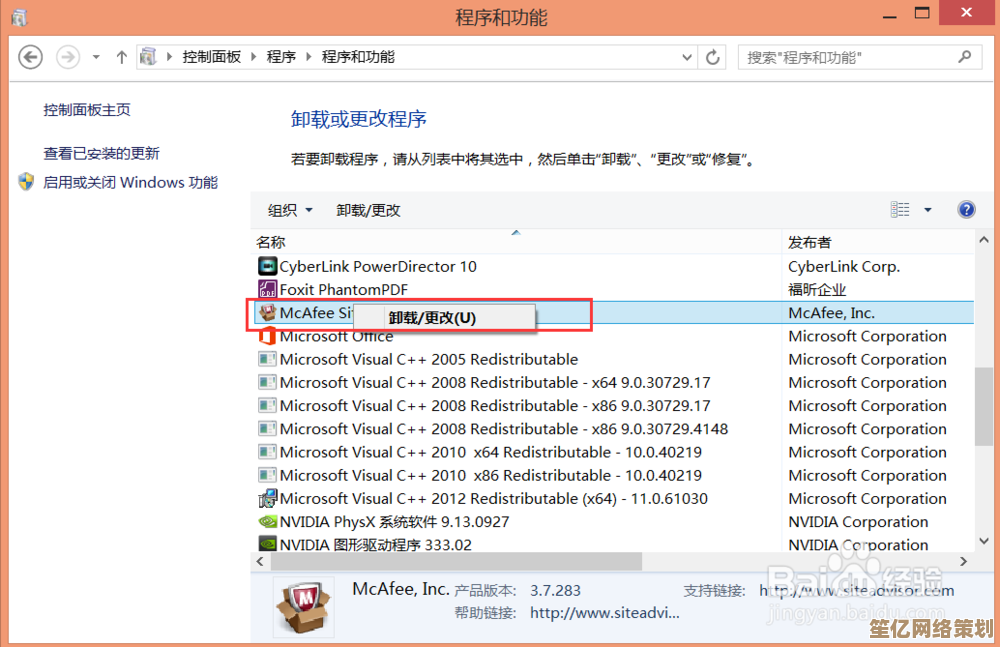
Task: Go up one folder level
Action: (121, 57)
